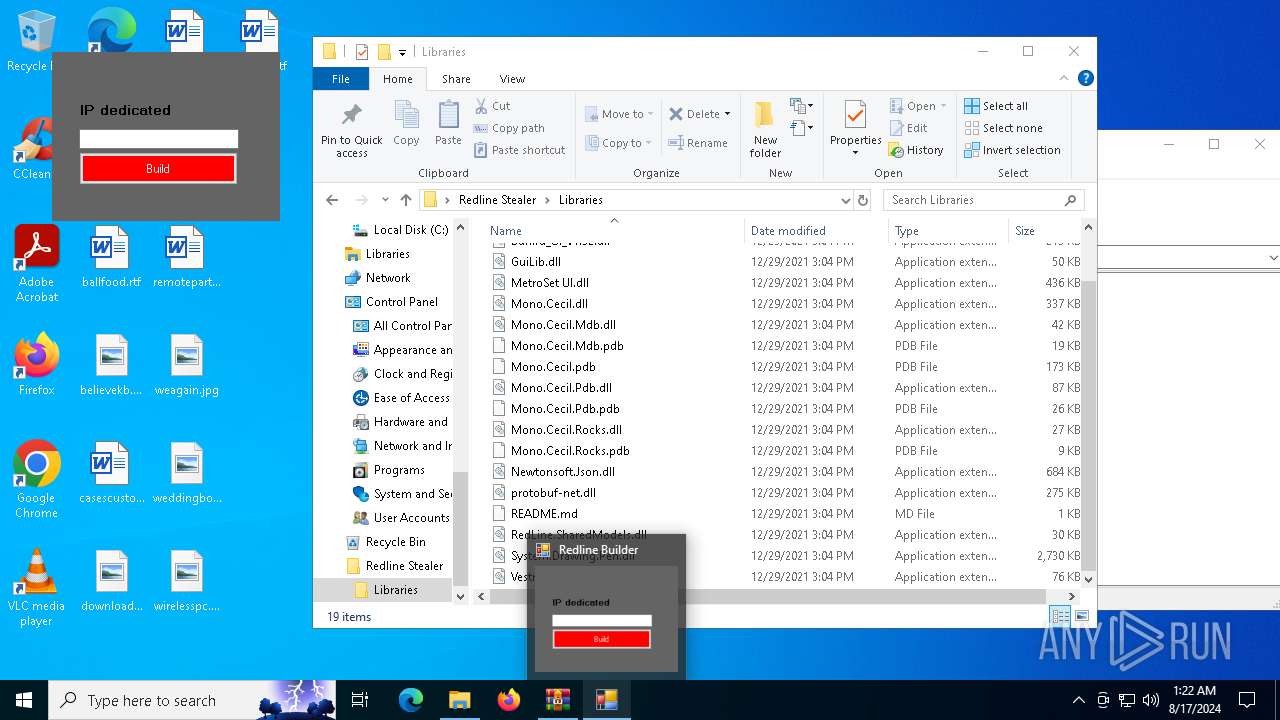Cut the selected item
1280x720 pixels.
pyautogui.click(x=492, y=106)
